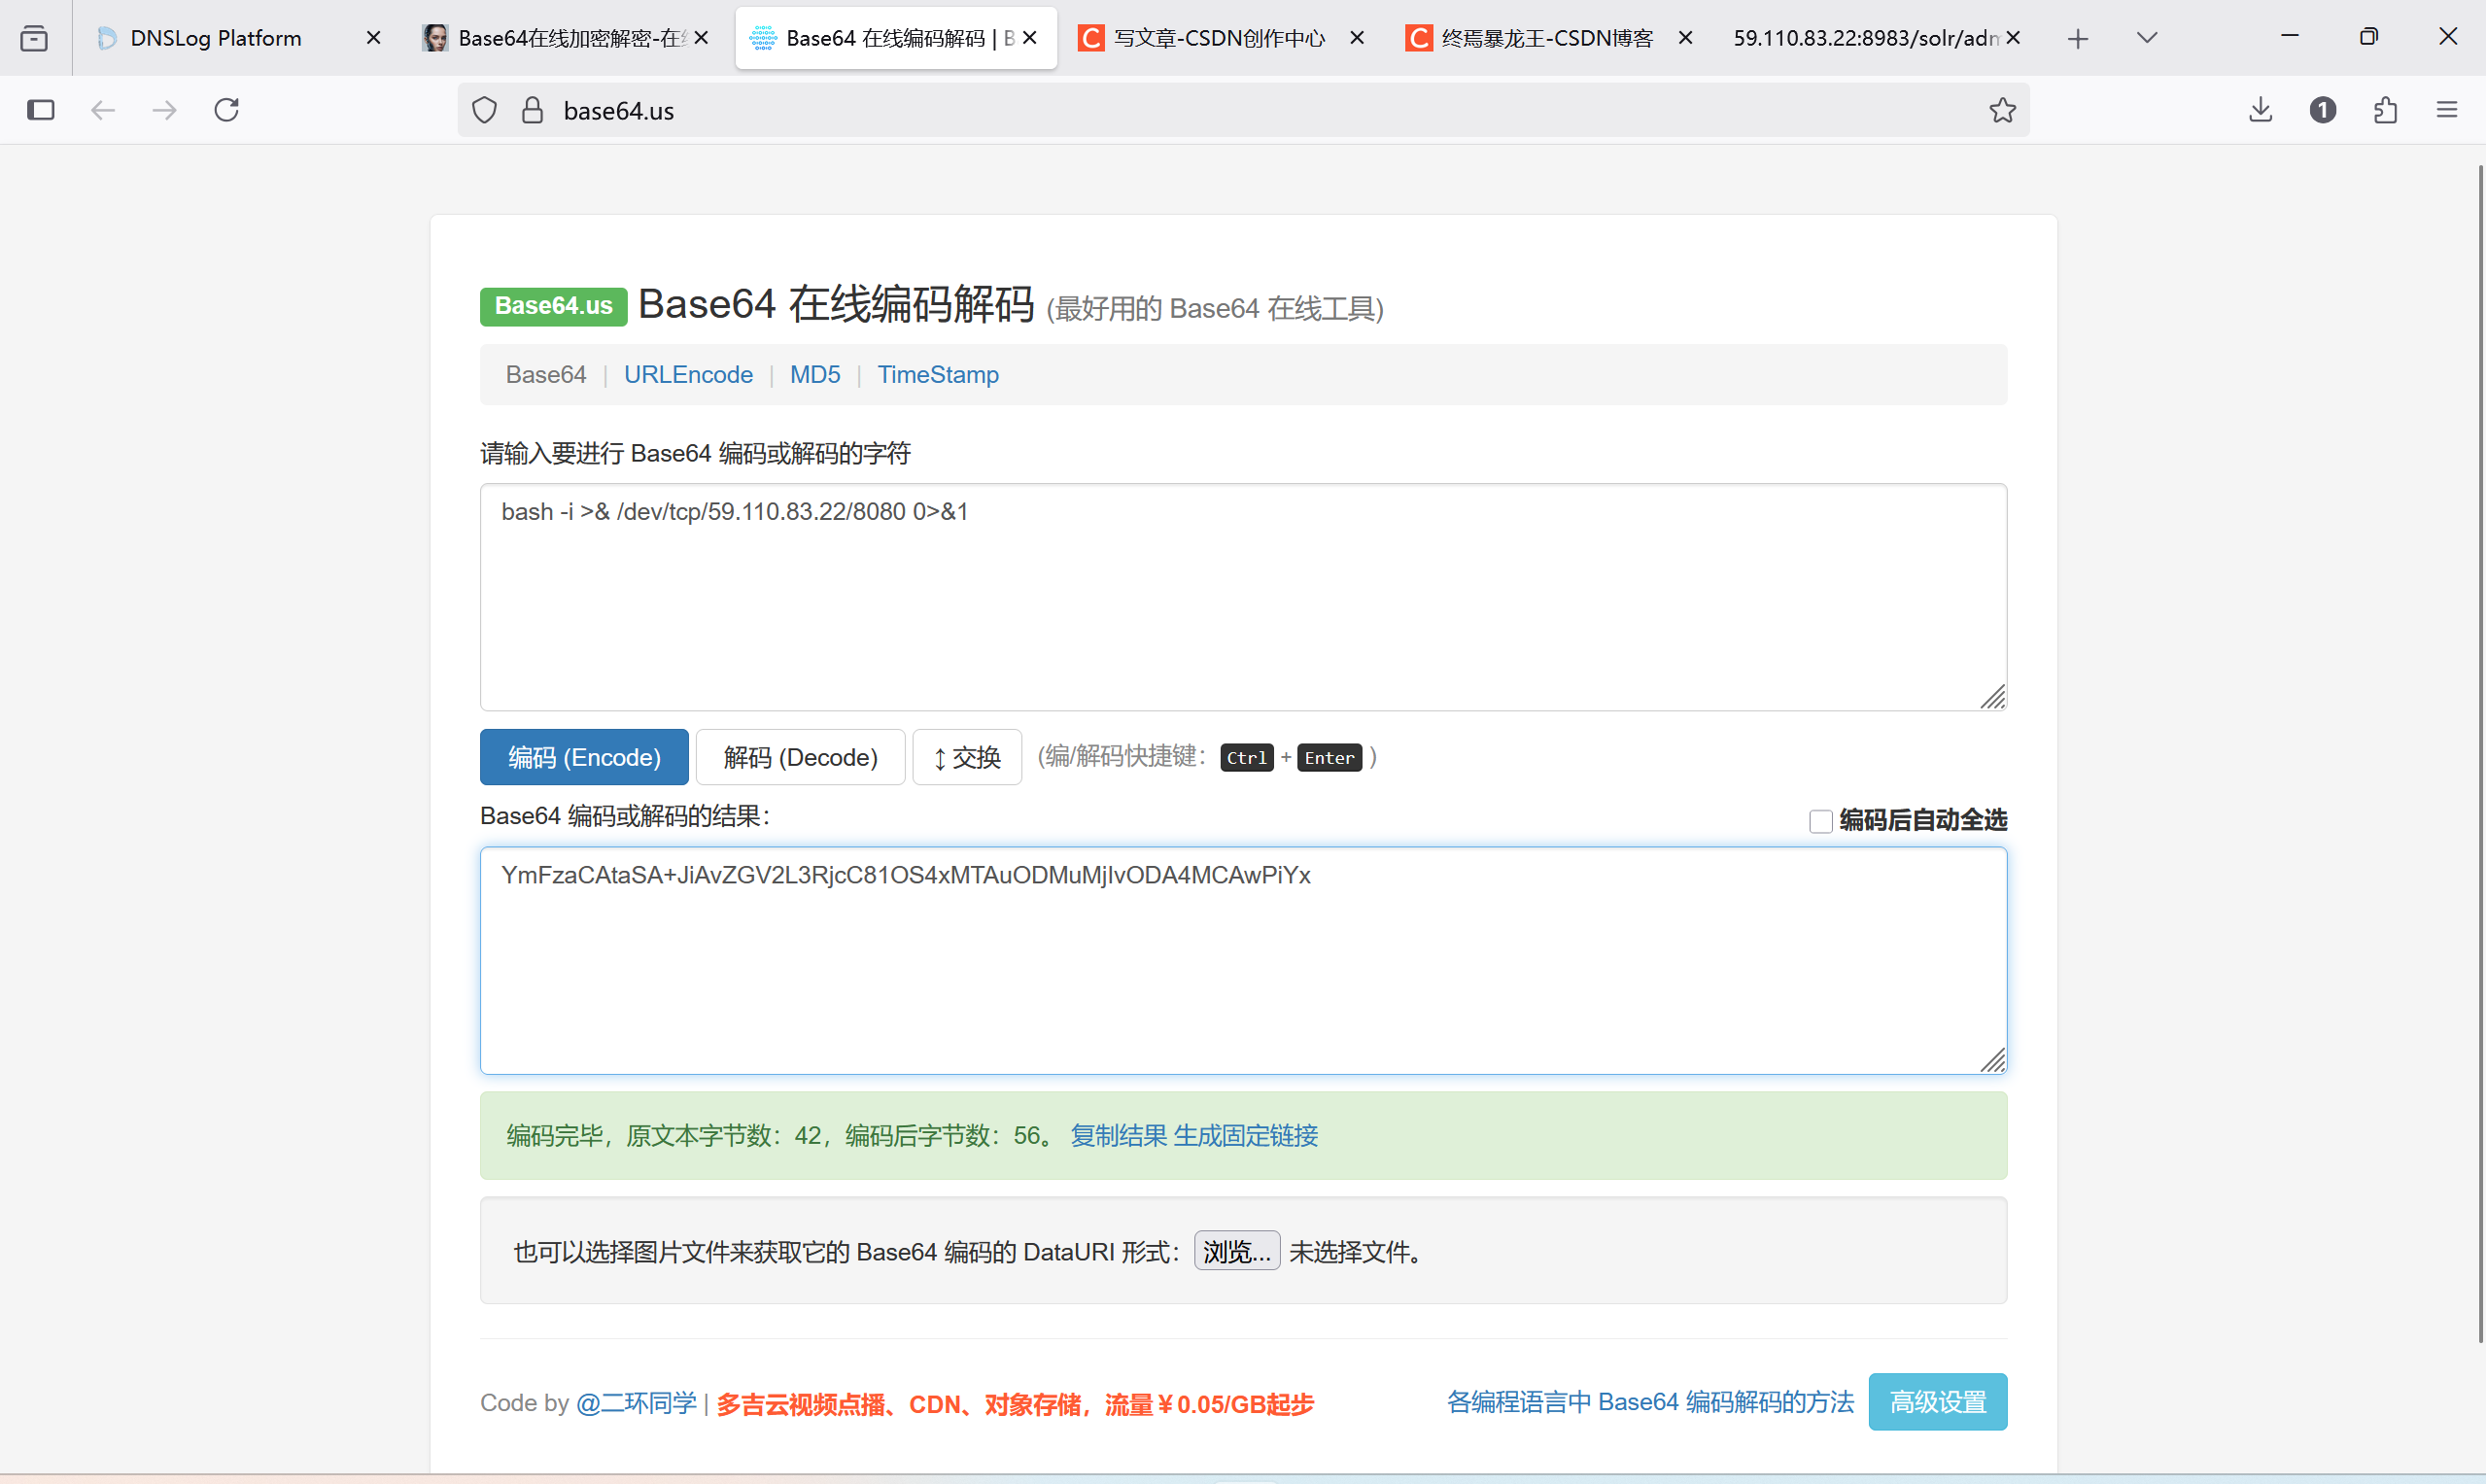
Task: Open a new browser tab
Action: [x=2078, y=38]
